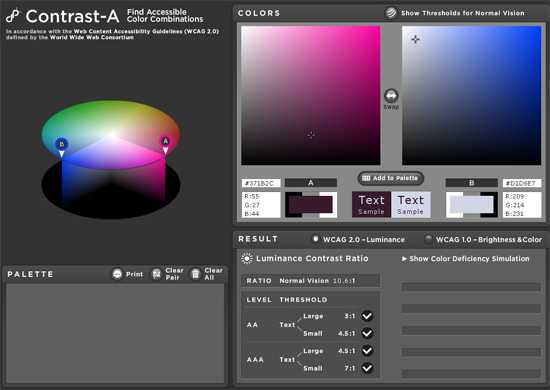Screen dimensions: 550x390
Task: Toggle Show Thresholds for Normal Vision
Action: [391, 13]
